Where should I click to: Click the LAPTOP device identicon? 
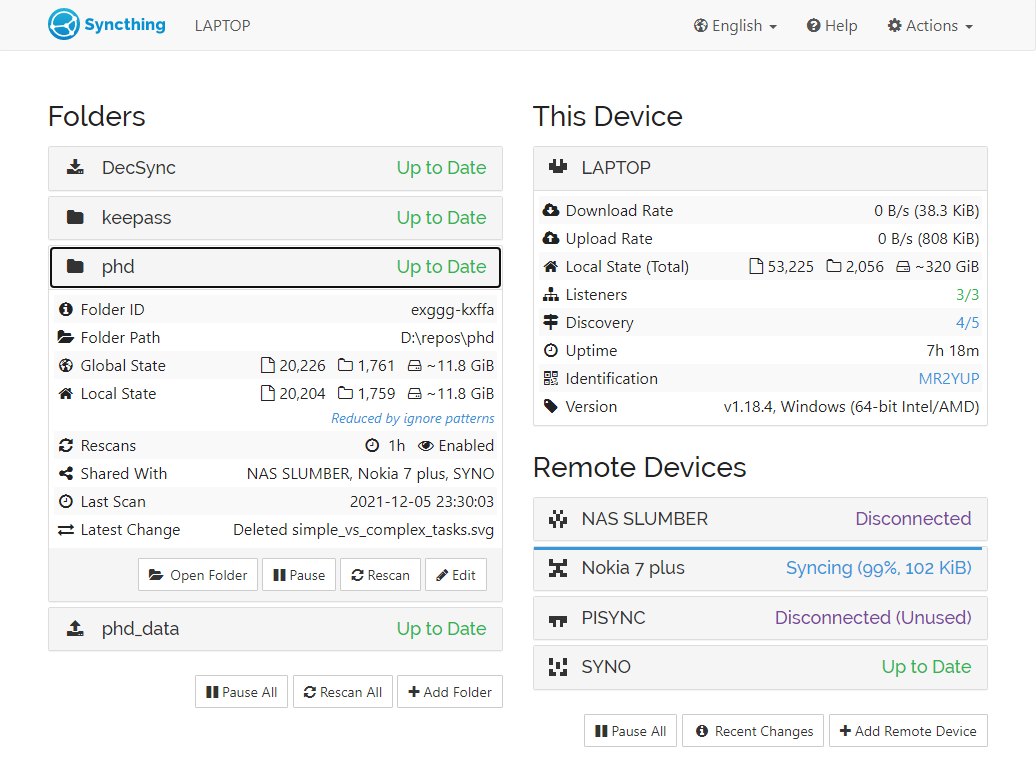tap(558, 168)
